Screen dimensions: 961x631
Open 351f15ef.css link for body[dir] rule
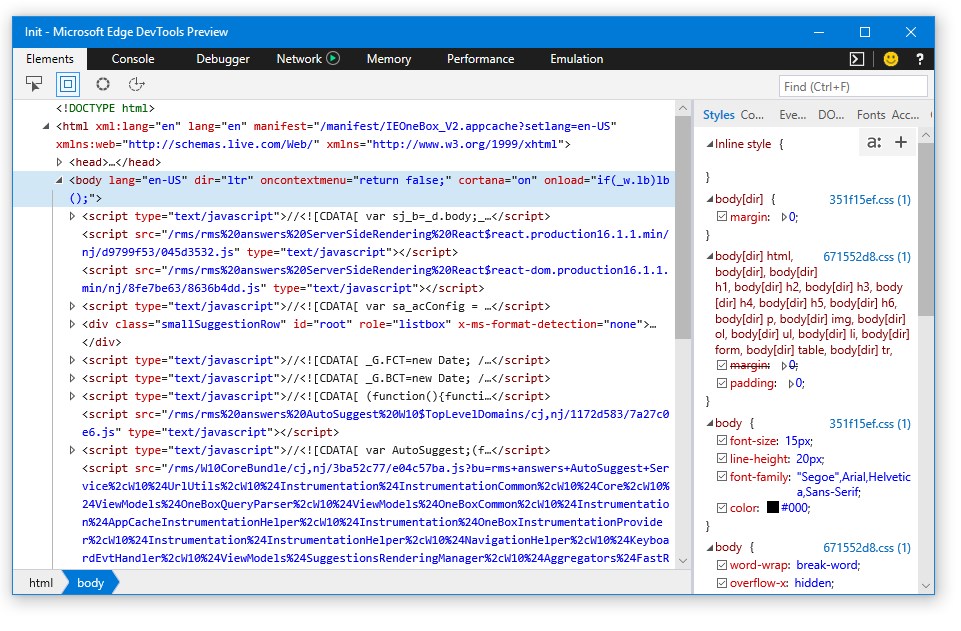(x=870, y=200)
